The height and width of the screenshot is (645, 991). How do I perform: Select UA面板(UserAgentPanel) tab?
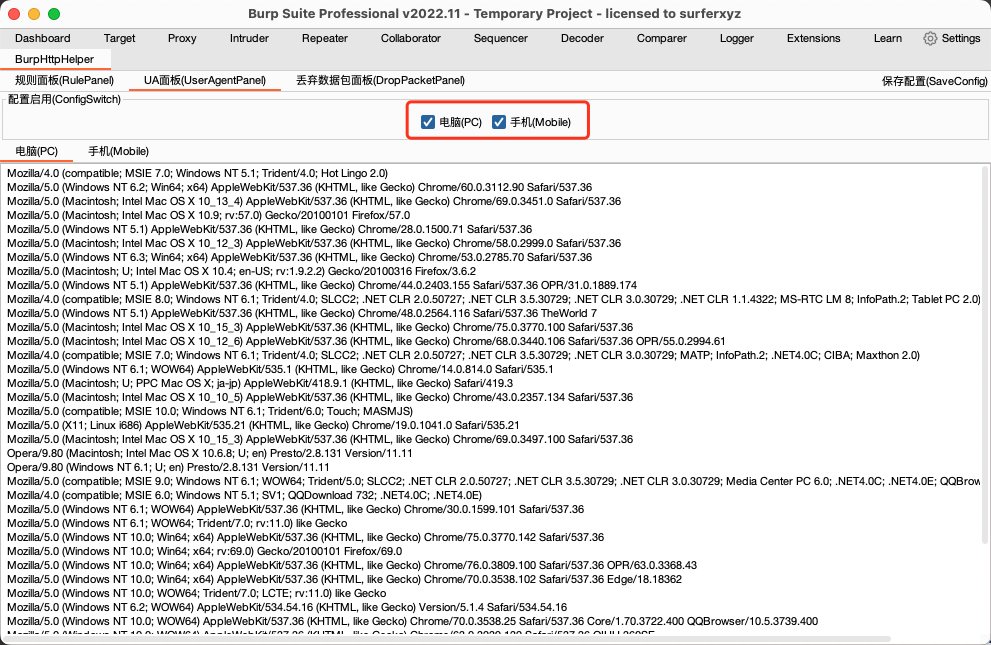tap(205, 80)
